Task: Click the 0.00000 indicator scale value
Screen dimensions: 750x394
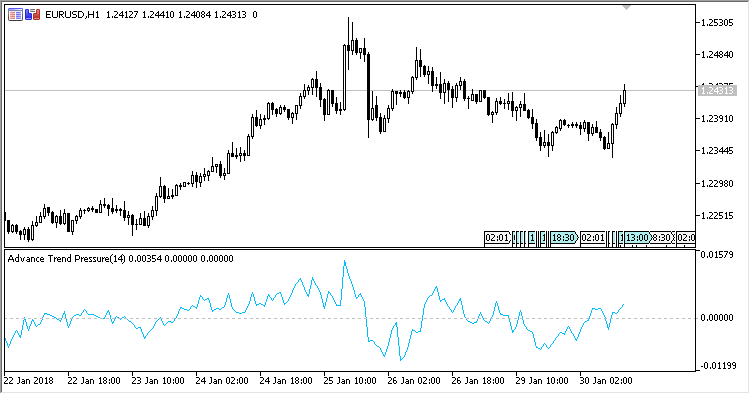Action: pyautogui.click(x=717, y=318)
